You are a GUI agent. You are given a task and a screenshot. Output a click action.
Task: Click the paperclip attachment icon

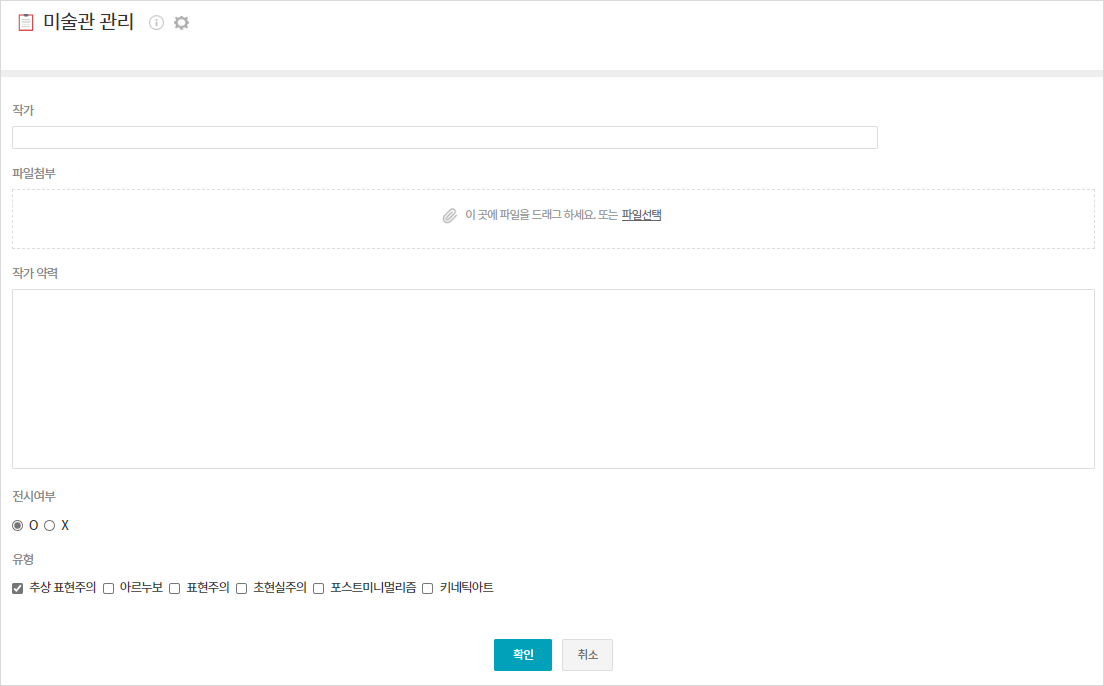[450, 215]
